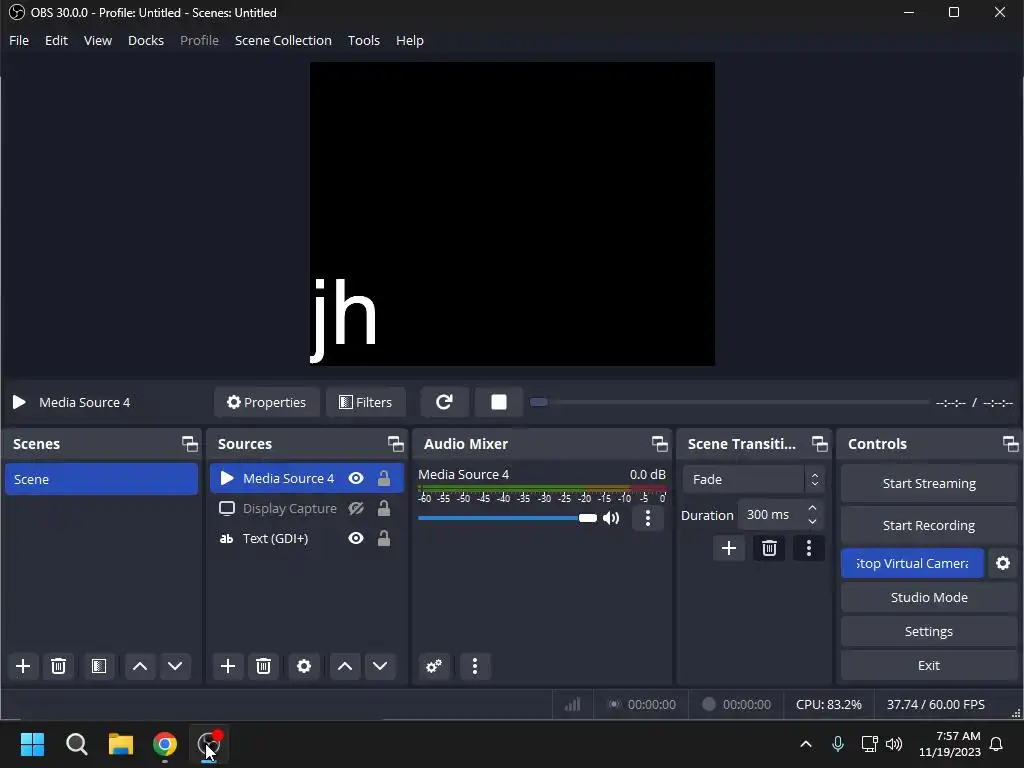Screen dimensions: 1024x768
Task: Add a new source with the plus icon
Action: coord(228,666)
